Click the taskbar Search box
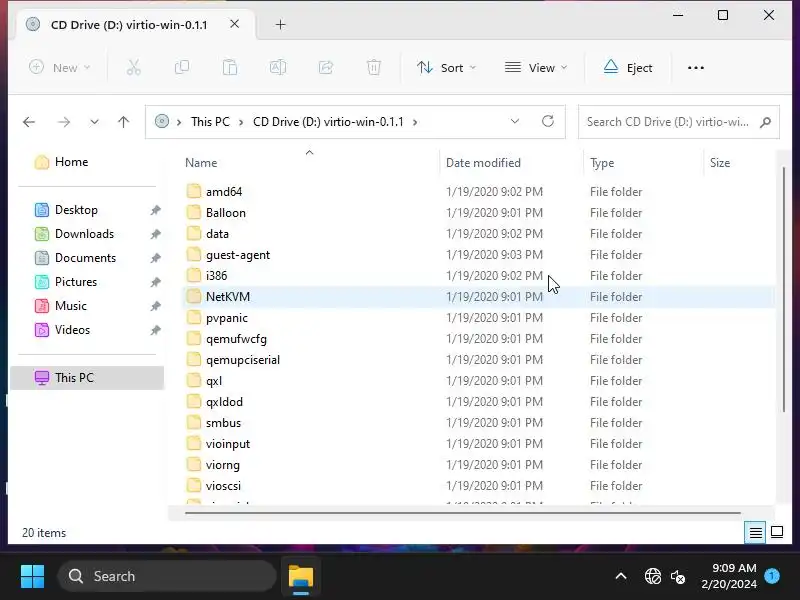Image resolution: width=800 pixels, height=600 pixels. coord(167,577)
